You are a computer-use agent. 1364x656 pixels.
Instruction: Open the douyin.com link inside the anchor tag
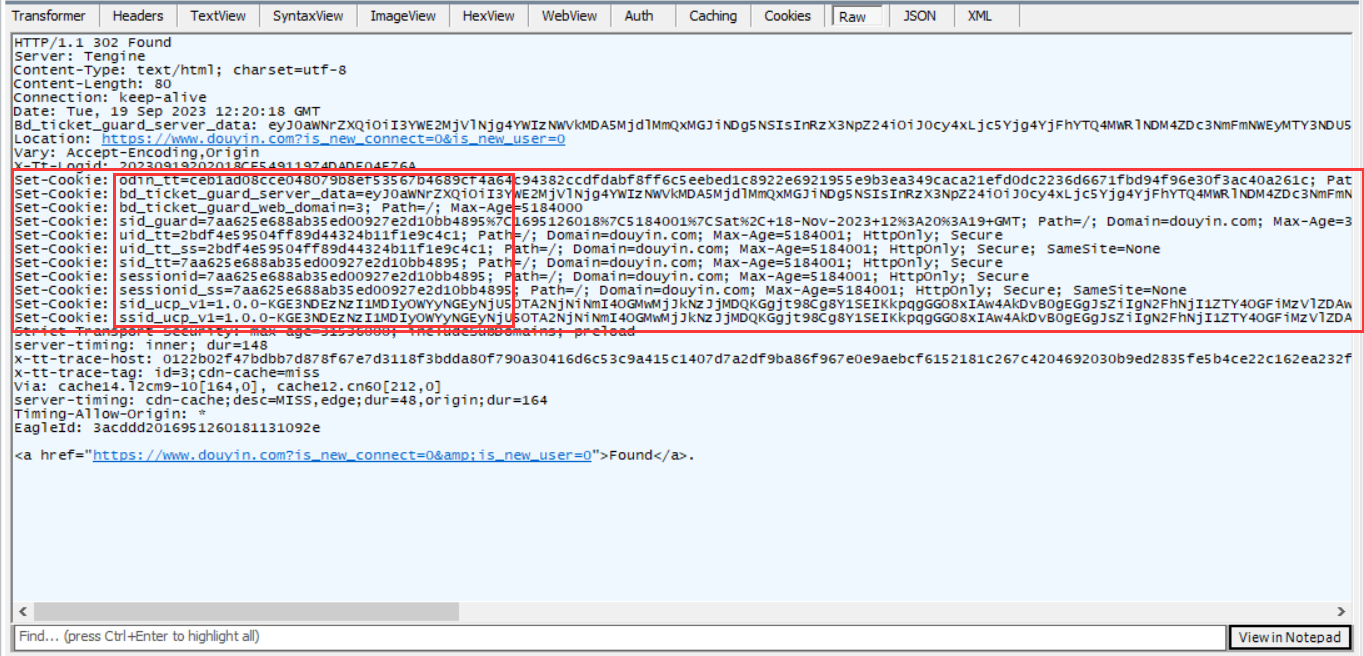(341, 456)
